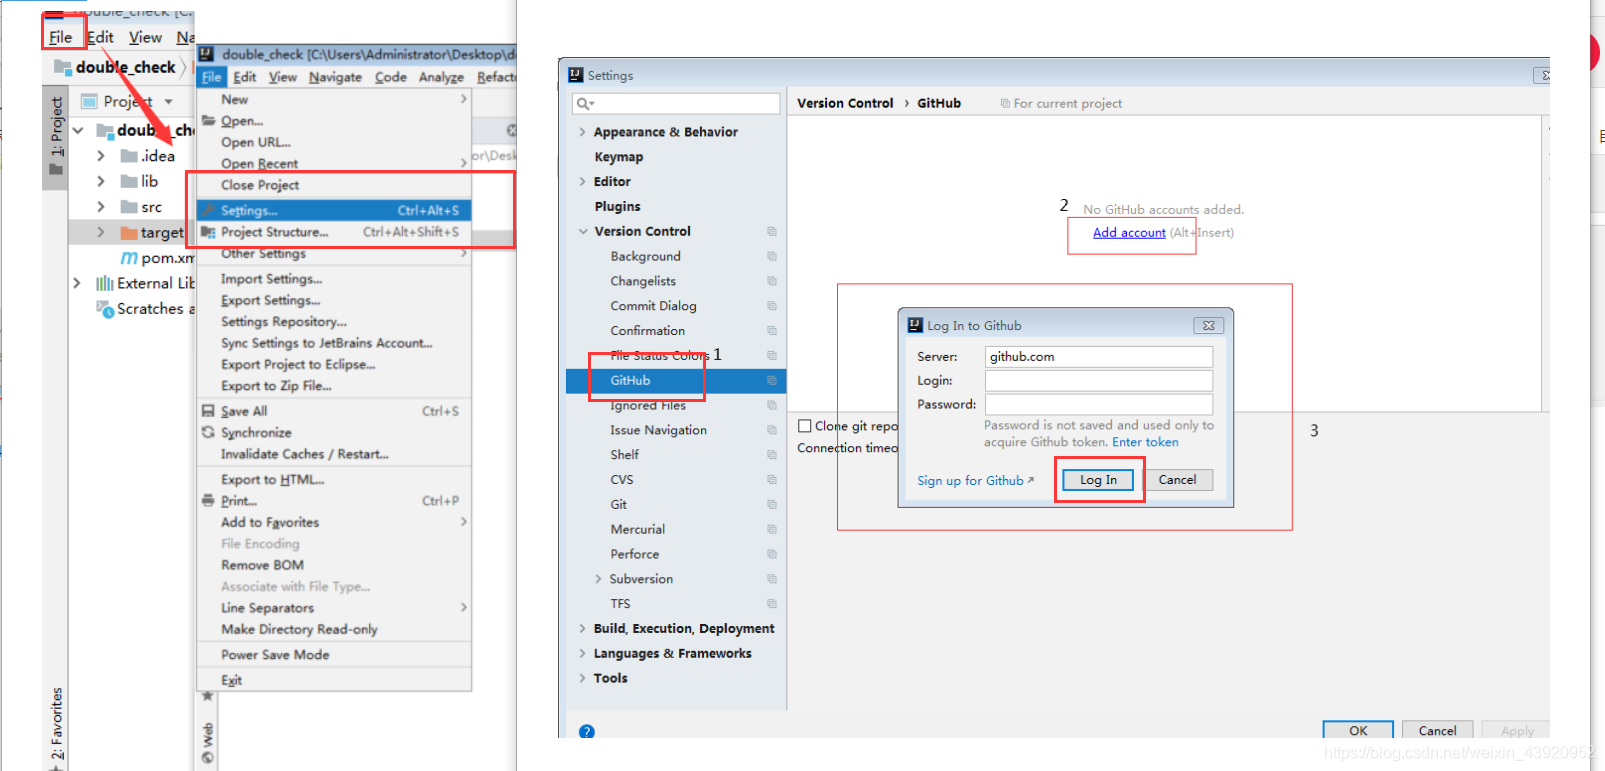Click the Add account link
1605x771 pixels.
coord(1129,232)
